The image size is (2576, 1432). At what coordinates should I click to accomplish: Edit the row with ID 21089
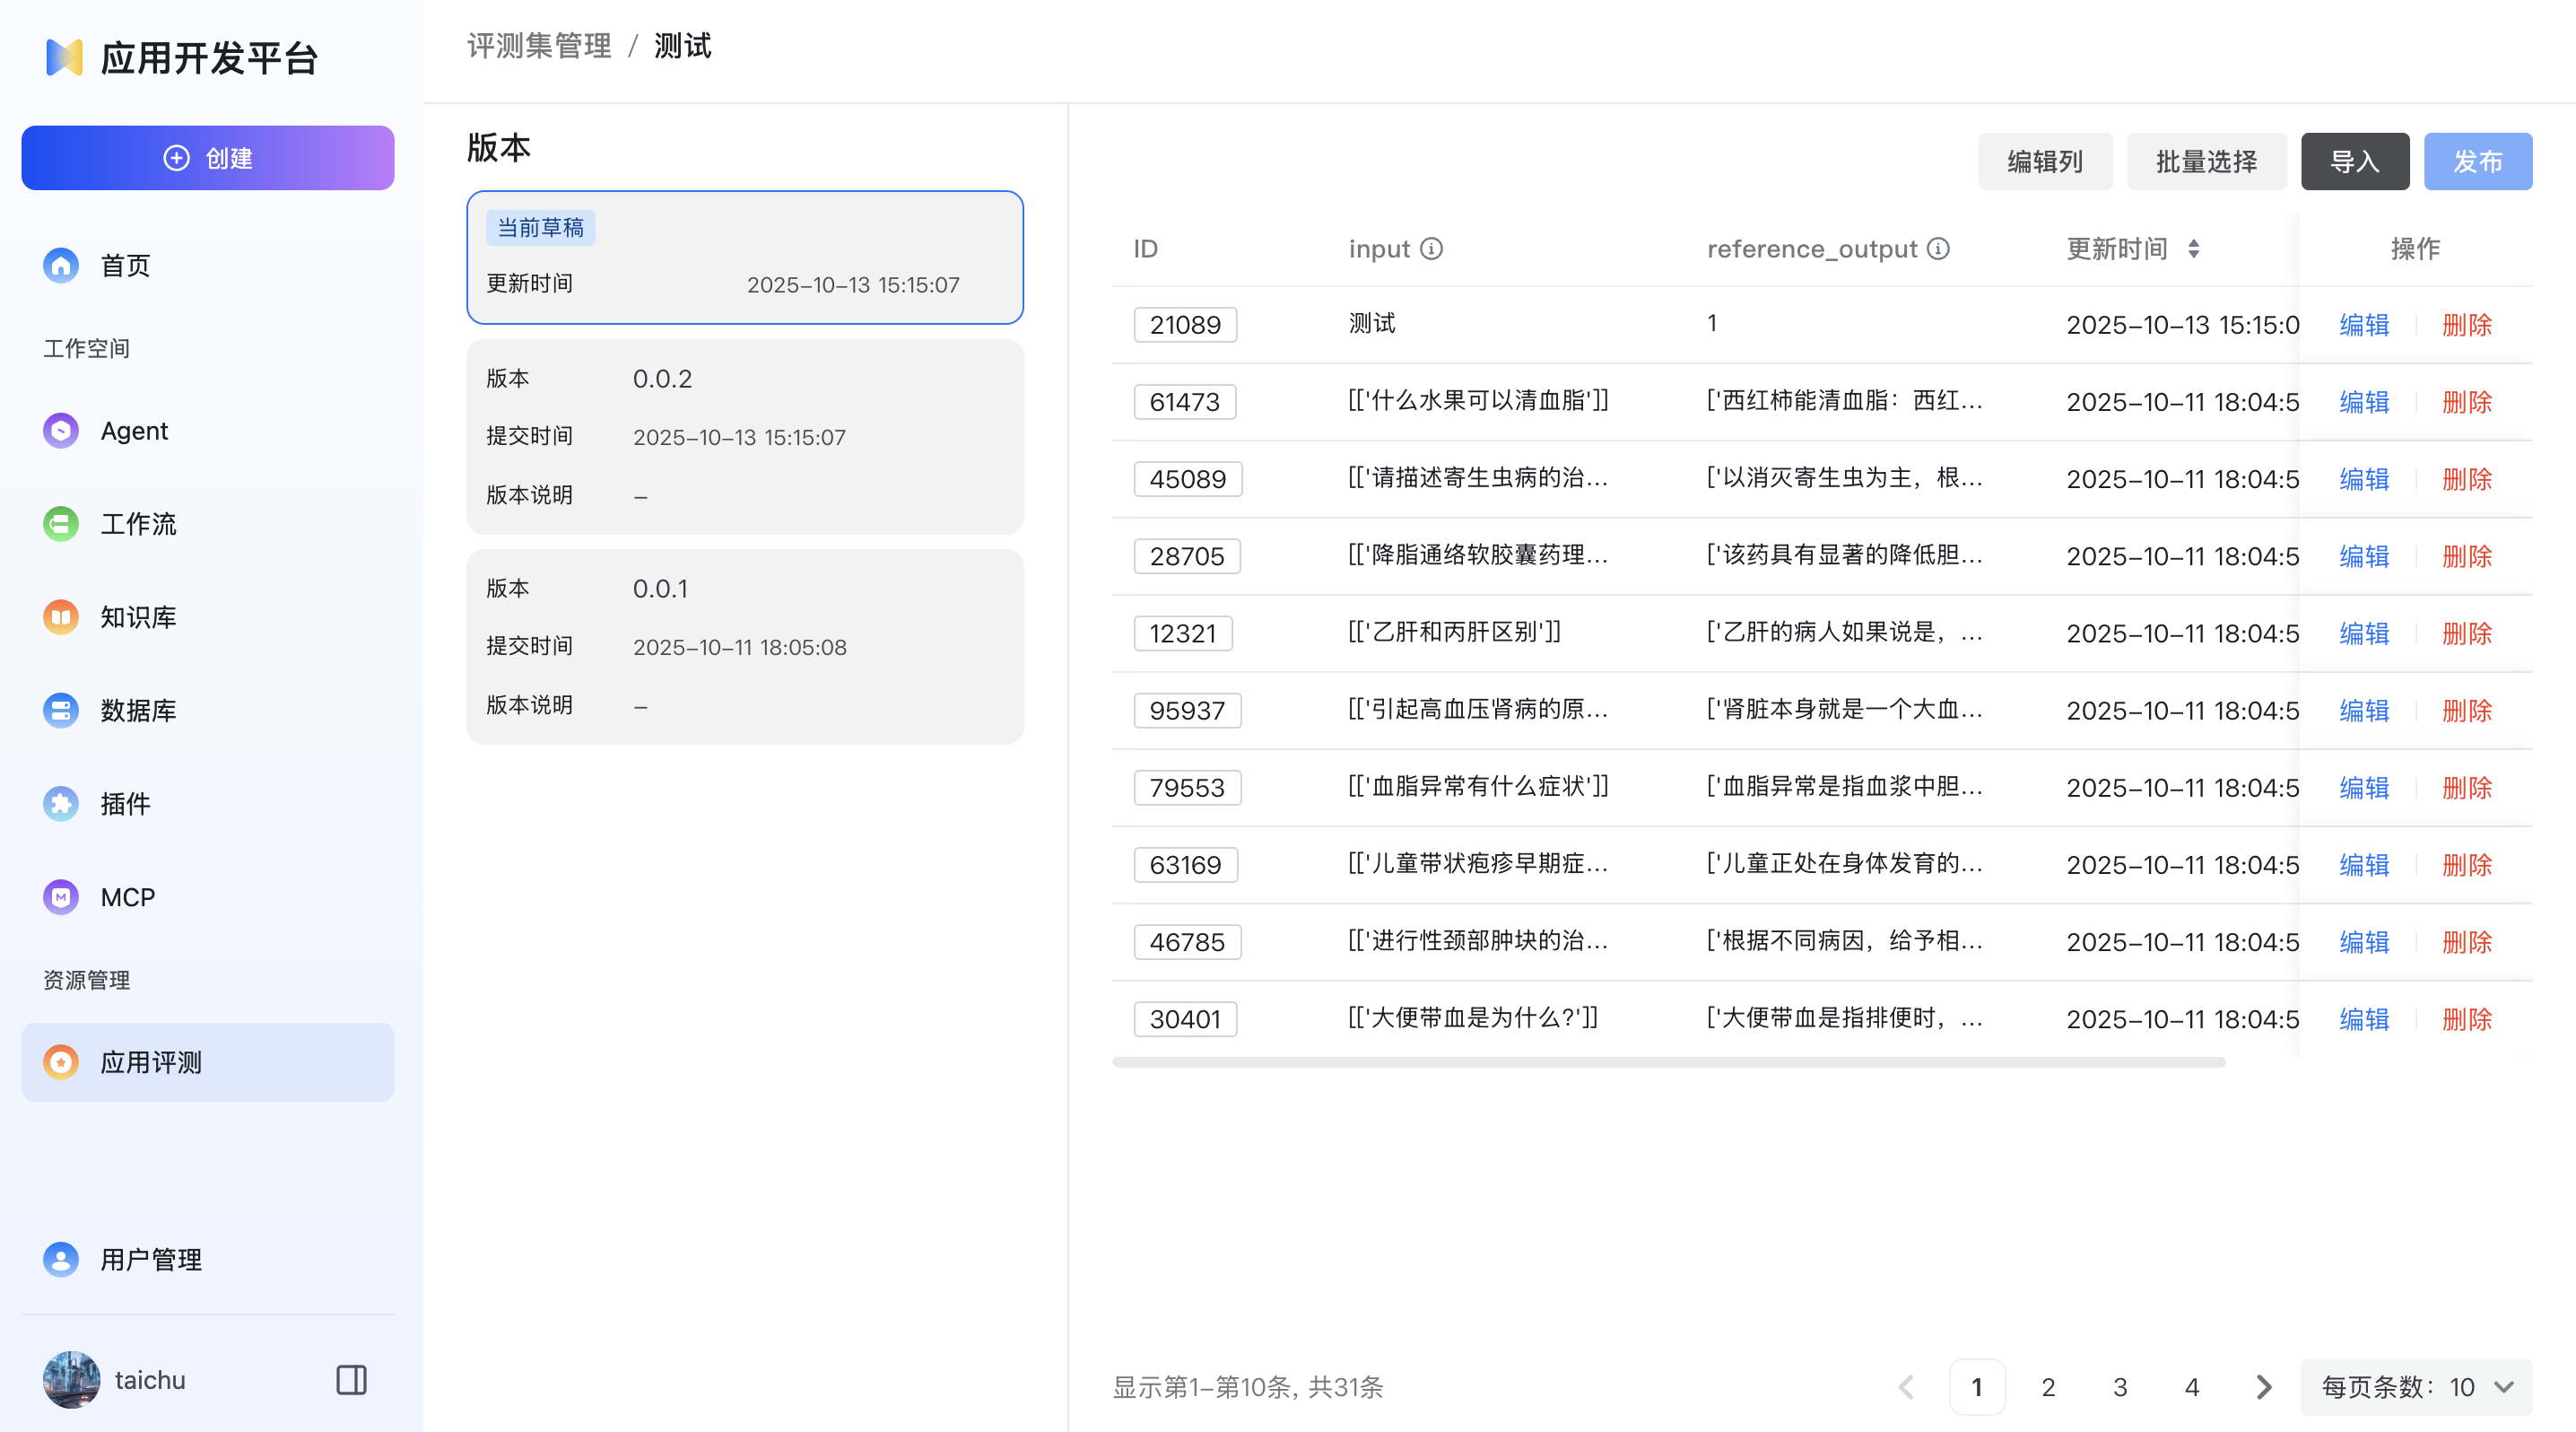coord(2363,324)
